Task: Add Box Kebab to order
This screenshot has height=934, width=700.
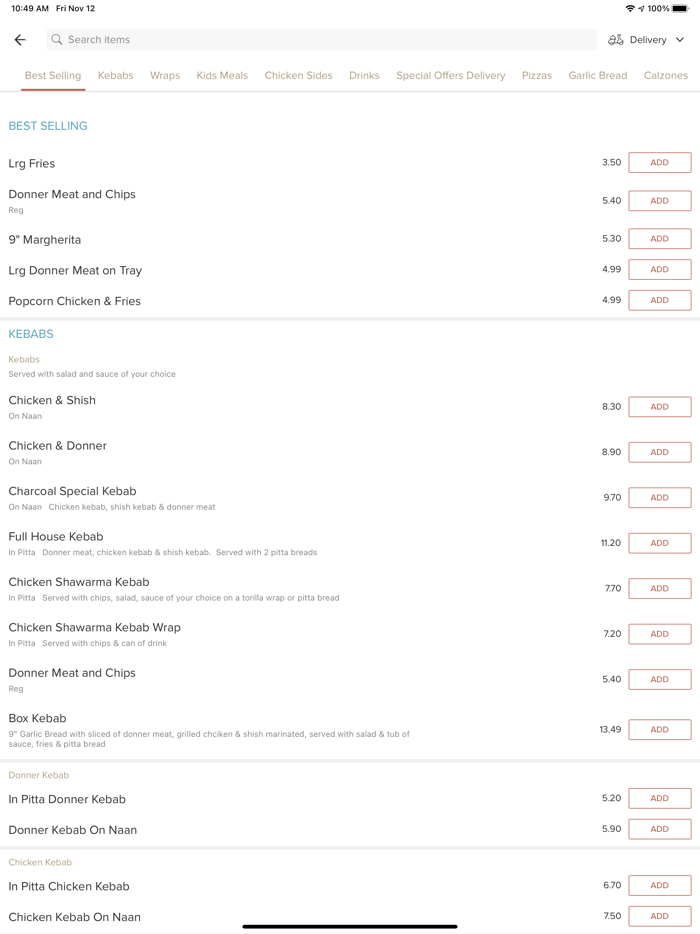Action: coord(659,730)
